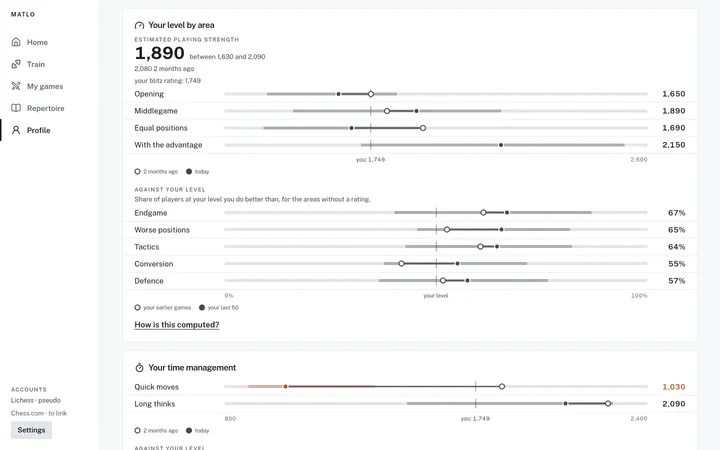Click the Quick moves orange today dot

point(286,387)
